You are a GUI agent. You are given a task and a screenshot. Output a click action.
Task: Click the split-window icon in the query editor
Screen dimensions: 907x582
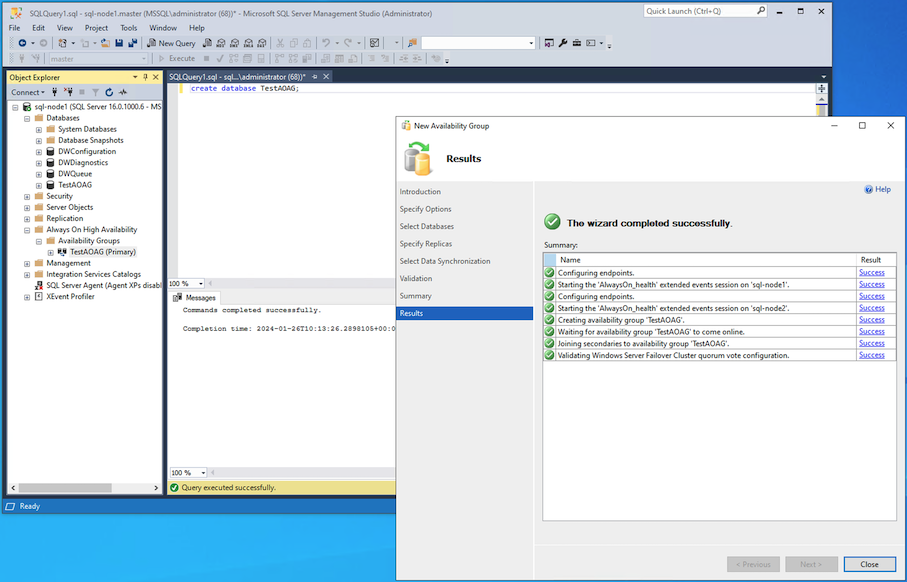point(821,89)
